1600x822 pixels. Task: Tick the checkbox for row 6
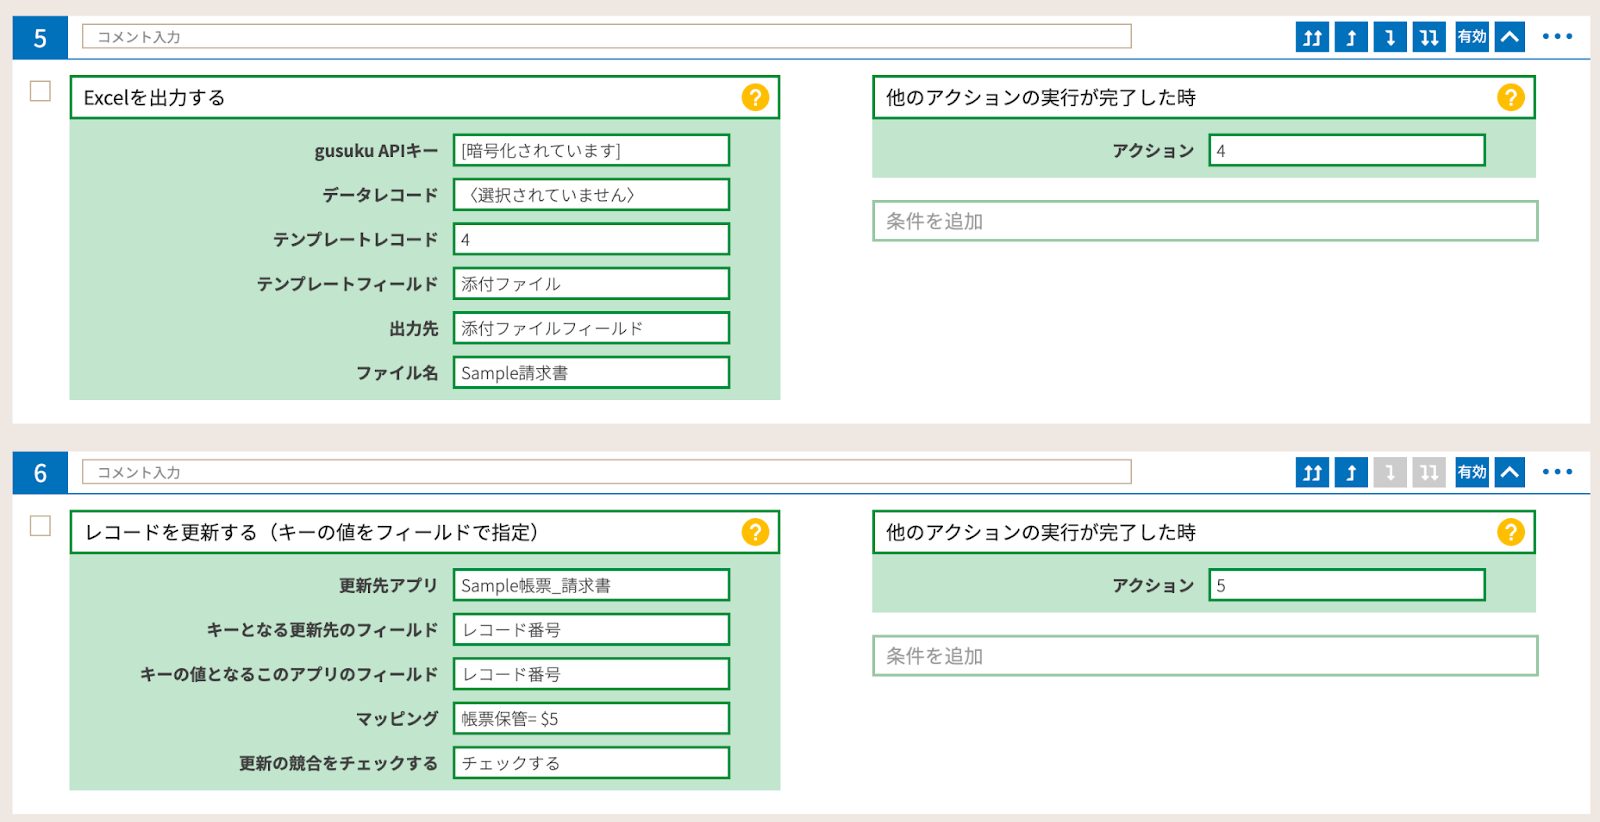[40, 526]
